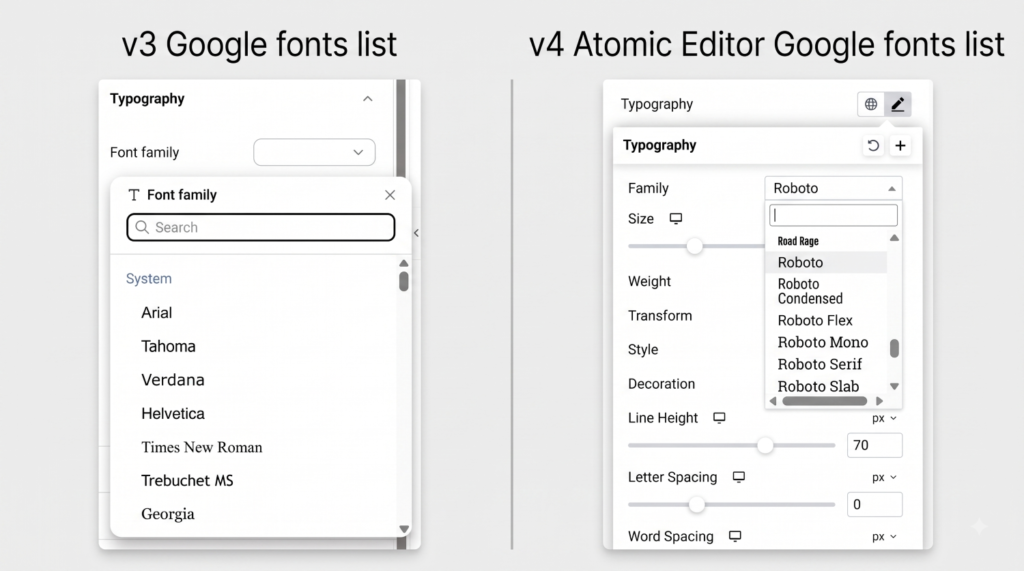Choose Tahoma from the font list
Image resolution: width=1024 pixels, height=571 pixels.
[168, 346]
